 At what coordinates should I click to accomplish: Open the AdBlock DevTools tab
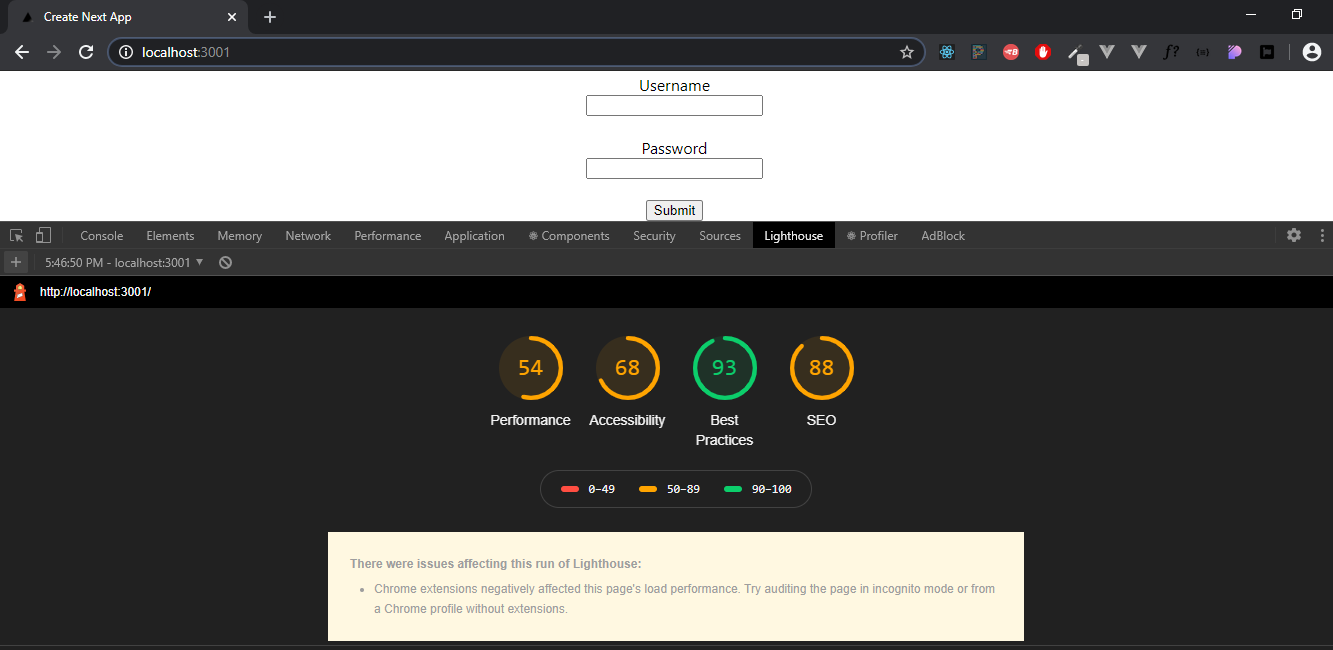coord(943,236)
